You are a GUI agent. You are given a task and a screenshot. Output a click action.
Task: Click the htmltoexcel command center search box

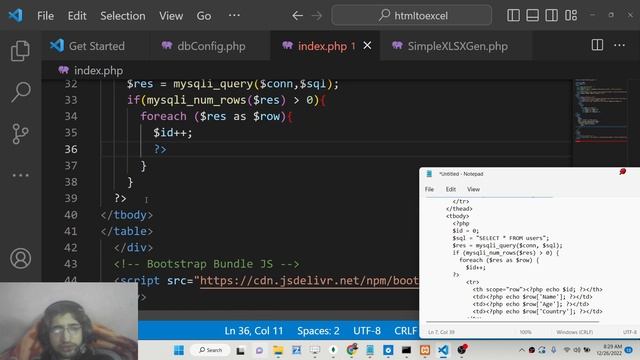(x=412, y=16)
